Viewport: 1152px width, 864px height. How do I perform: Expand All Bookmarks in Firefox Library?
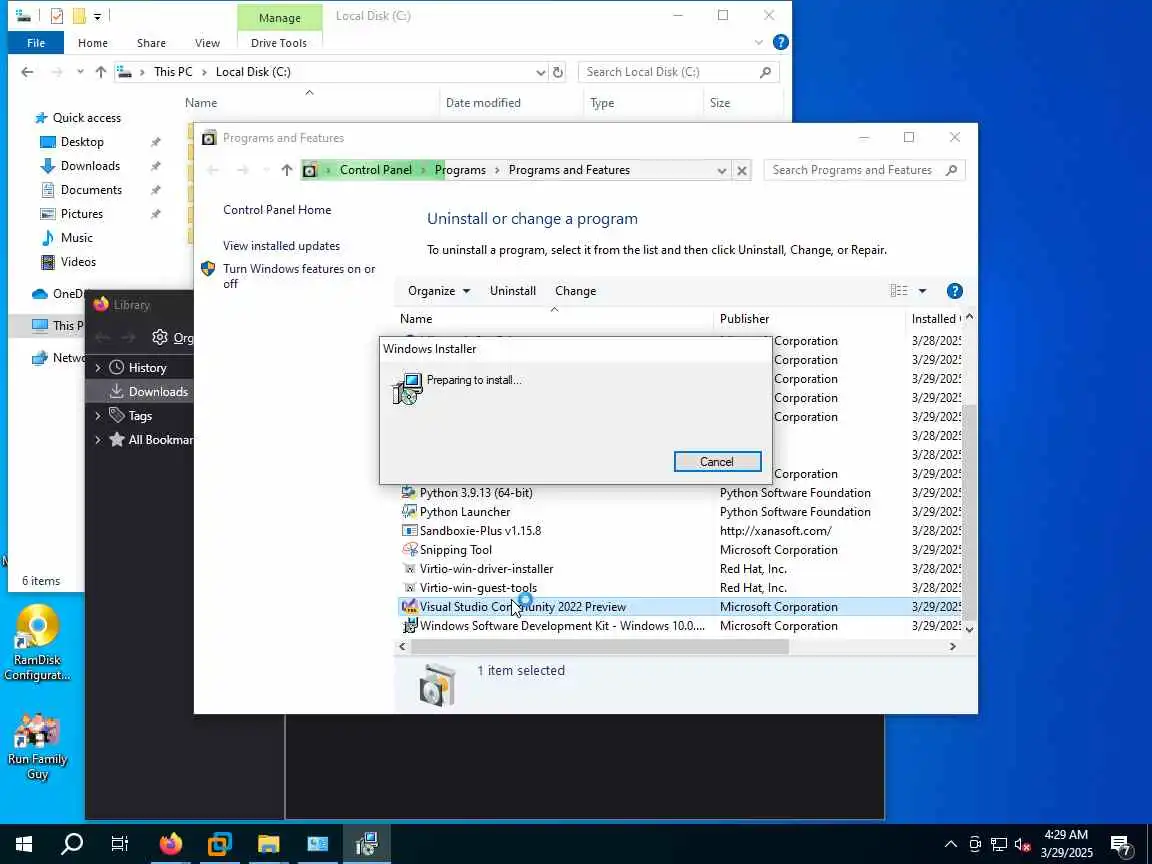pos(98,440)
